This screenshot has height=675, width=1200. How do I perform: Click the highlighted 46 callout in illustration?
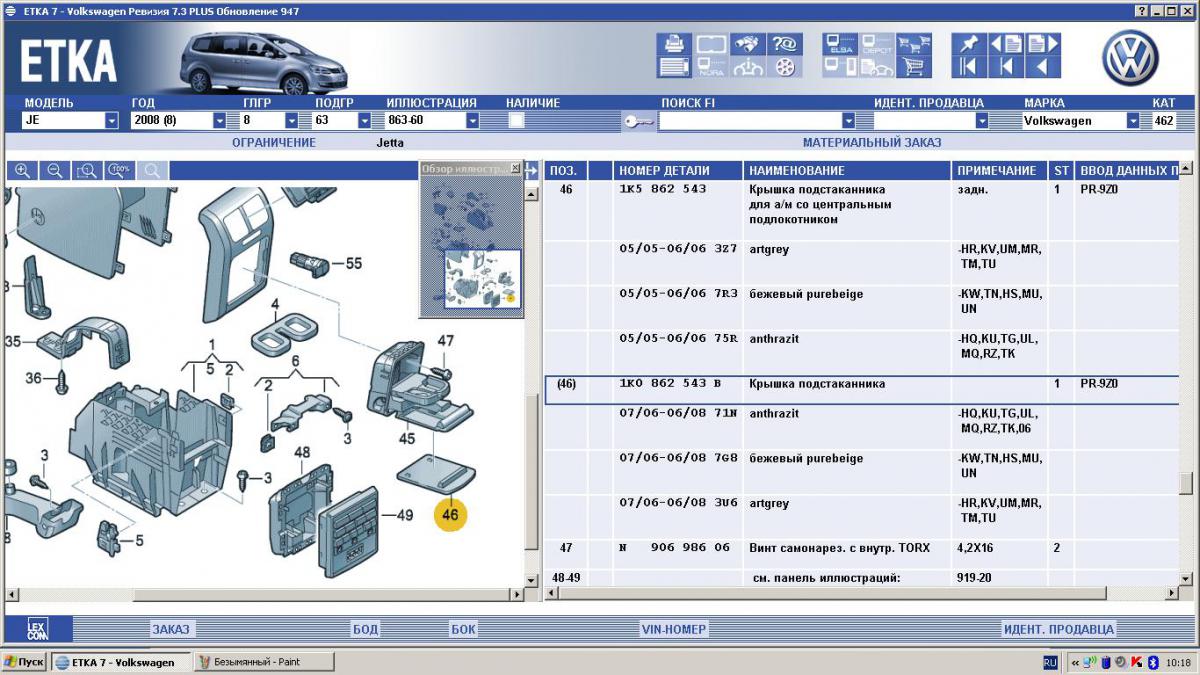click(x=450, y=515)
